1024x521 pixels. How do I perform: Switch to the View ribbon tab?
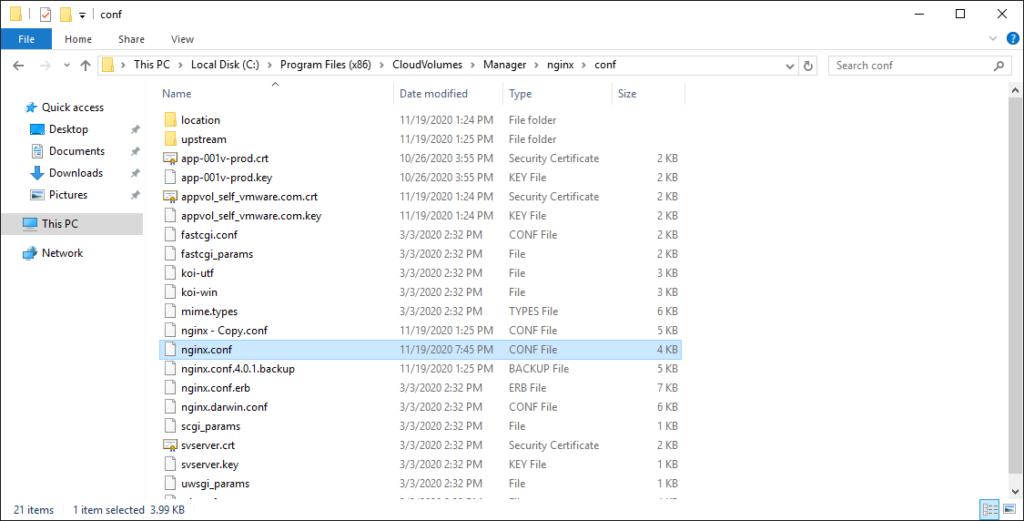point(182,39)
